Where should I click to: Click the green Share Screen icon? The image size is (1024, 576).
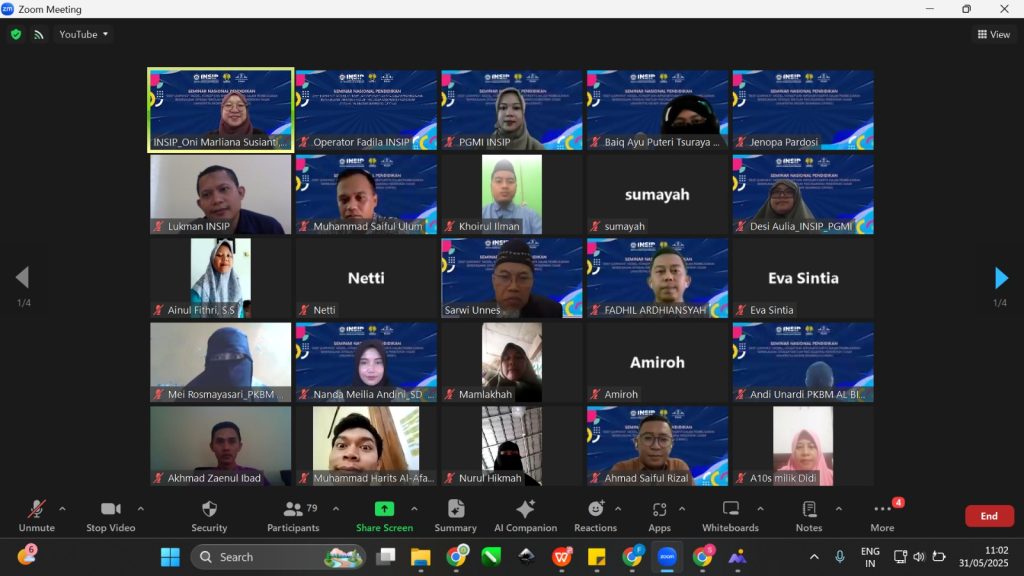pyautogui.click(x=384, y=509)
